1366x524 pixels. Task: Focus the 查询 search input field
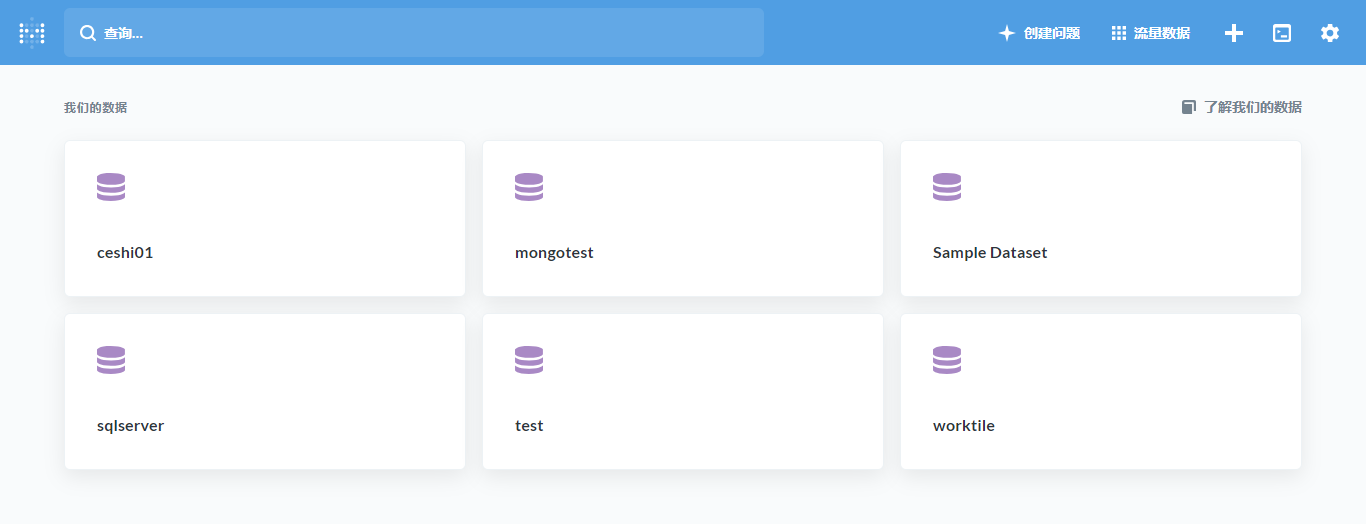point(414,33)
